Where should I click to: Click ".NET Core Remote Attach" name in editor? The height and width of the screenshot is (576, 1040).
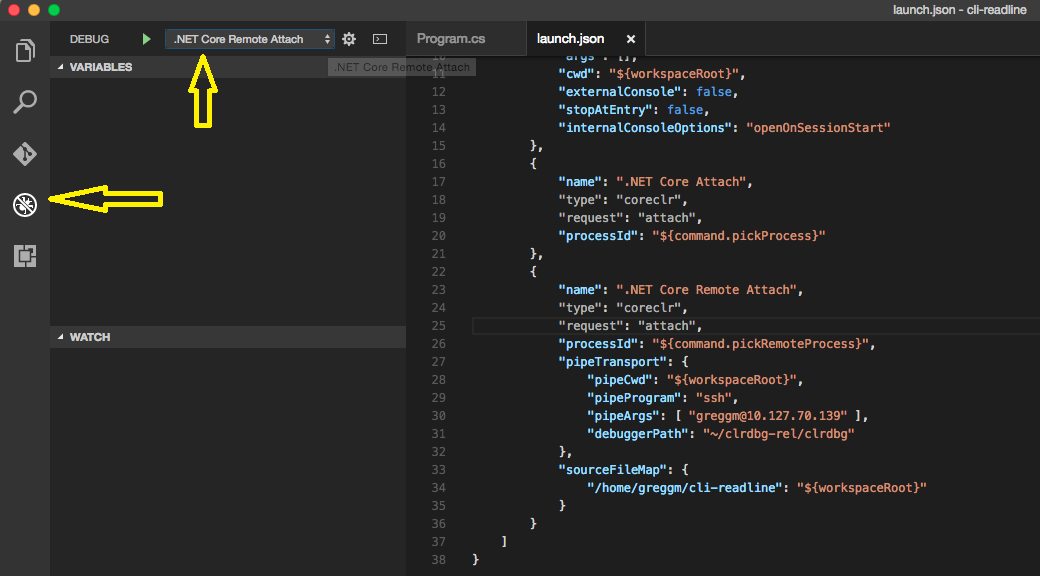point(706,290)
